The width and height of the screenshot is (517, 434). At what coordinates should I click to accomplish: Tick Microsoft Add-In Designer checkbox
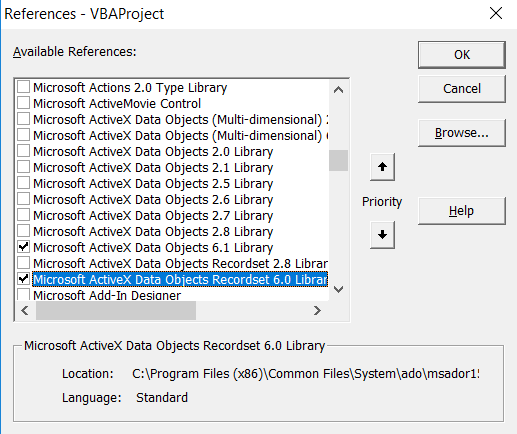[23, 295]
